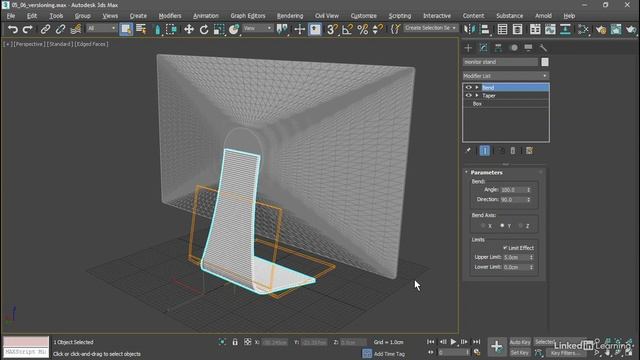Click the Auto Key button

pyautogui.click(x=520, y=342)
